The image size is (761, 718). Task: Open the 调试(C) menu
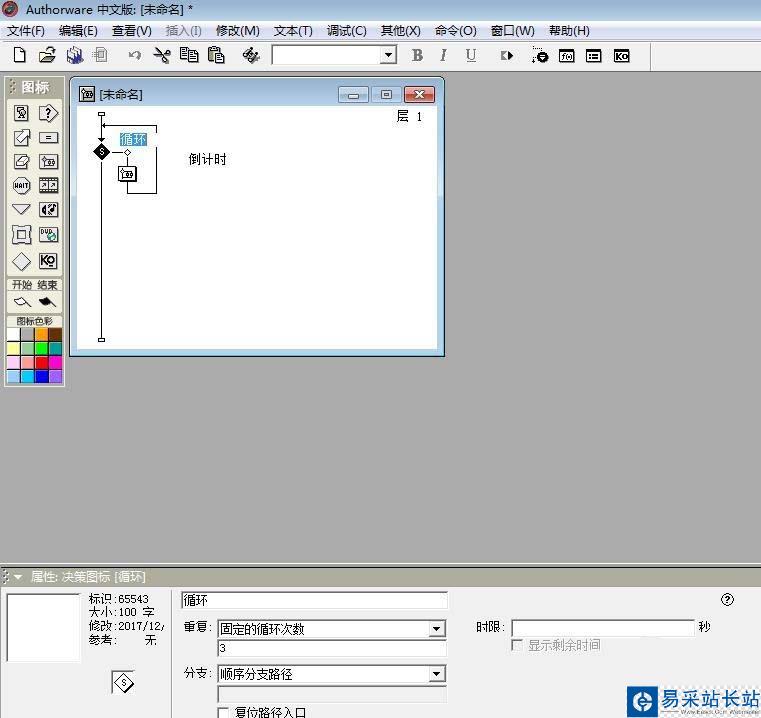pos(346,31)
